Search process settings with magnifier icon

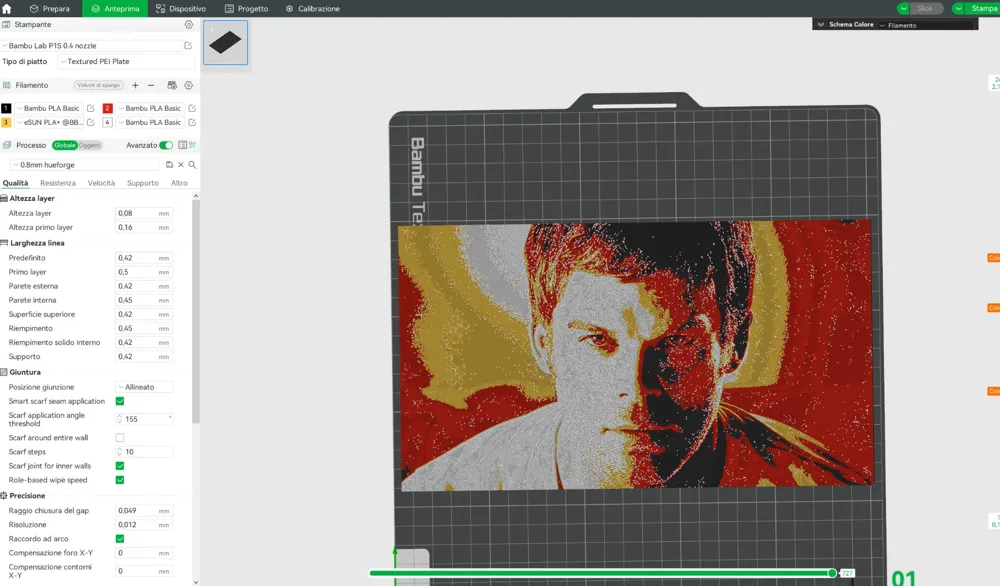tap(192, 165)
